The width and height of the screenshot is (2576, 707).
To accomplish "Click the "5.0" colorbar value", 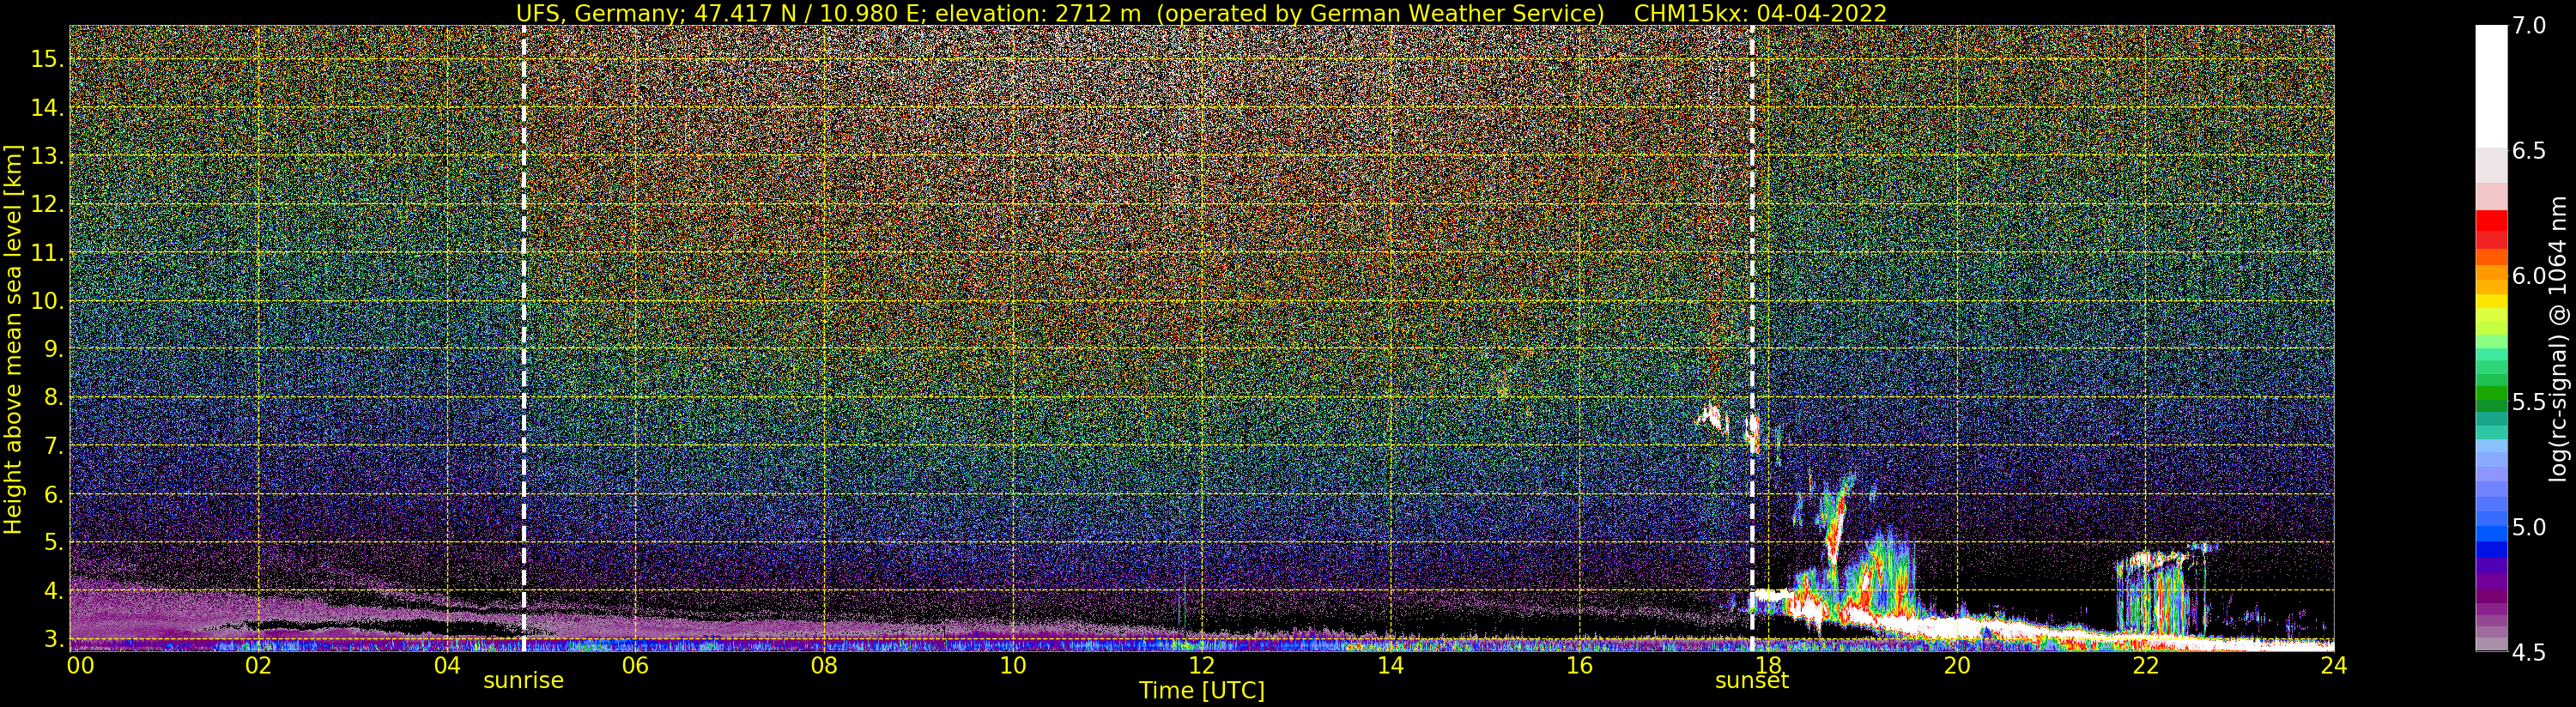I will (2529, 527).
